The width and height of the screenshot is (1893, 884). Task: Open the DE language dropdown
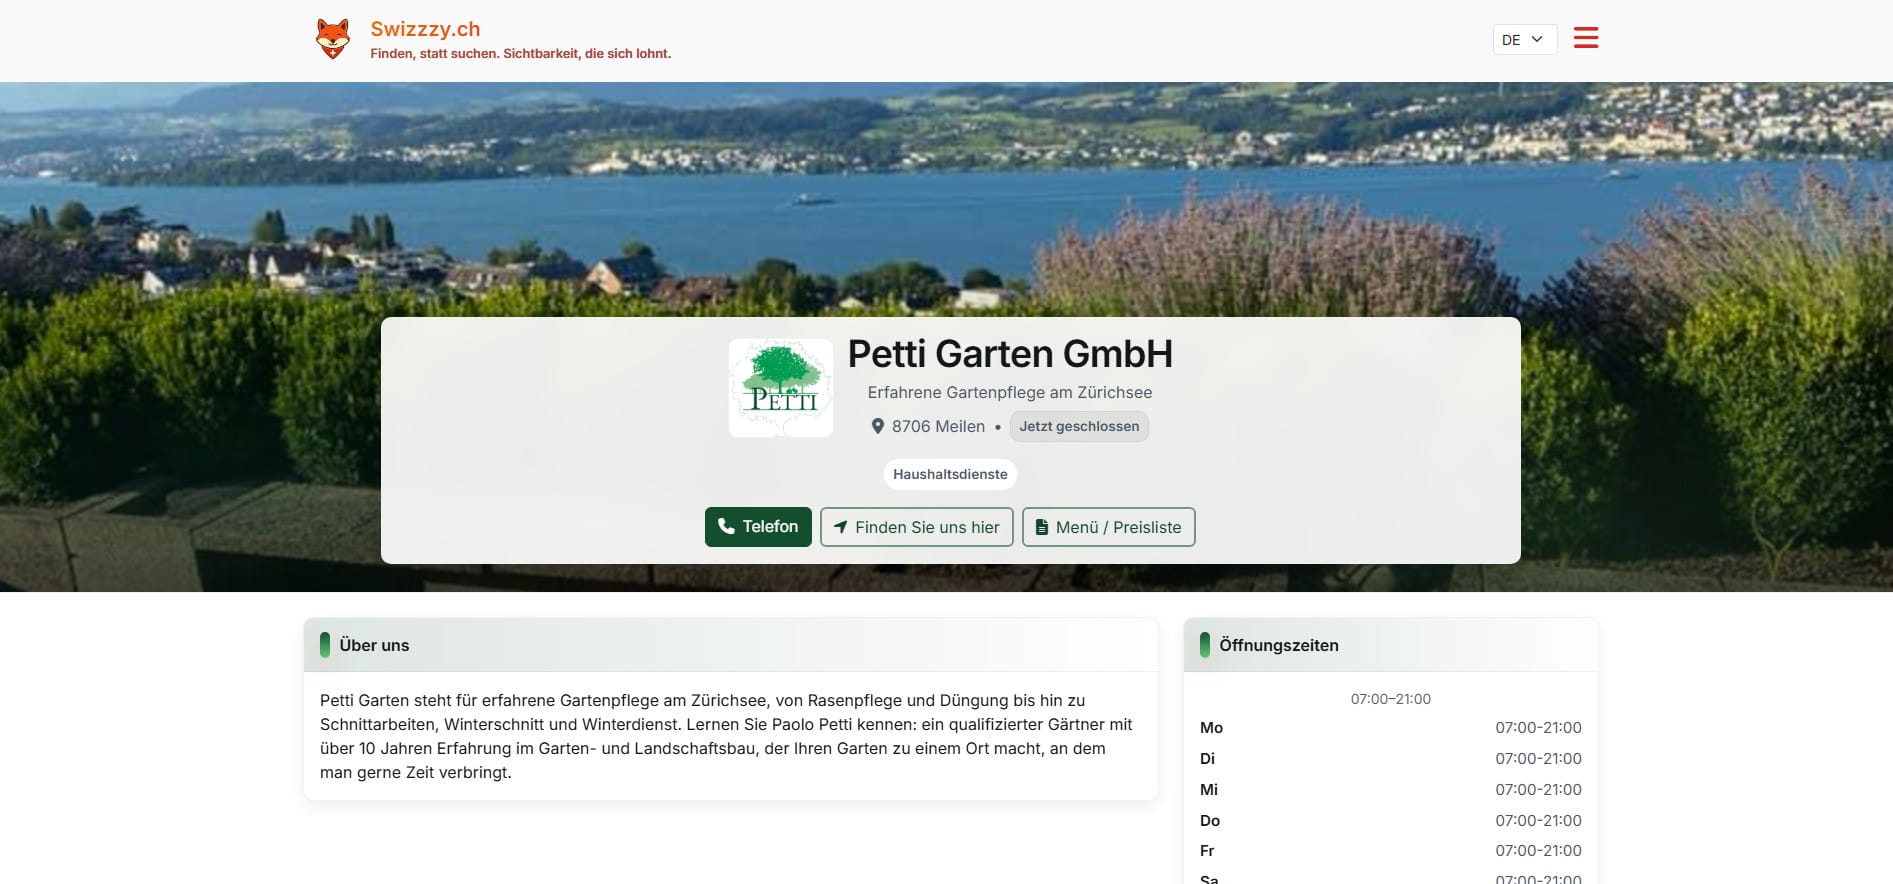pos(1523,39)
